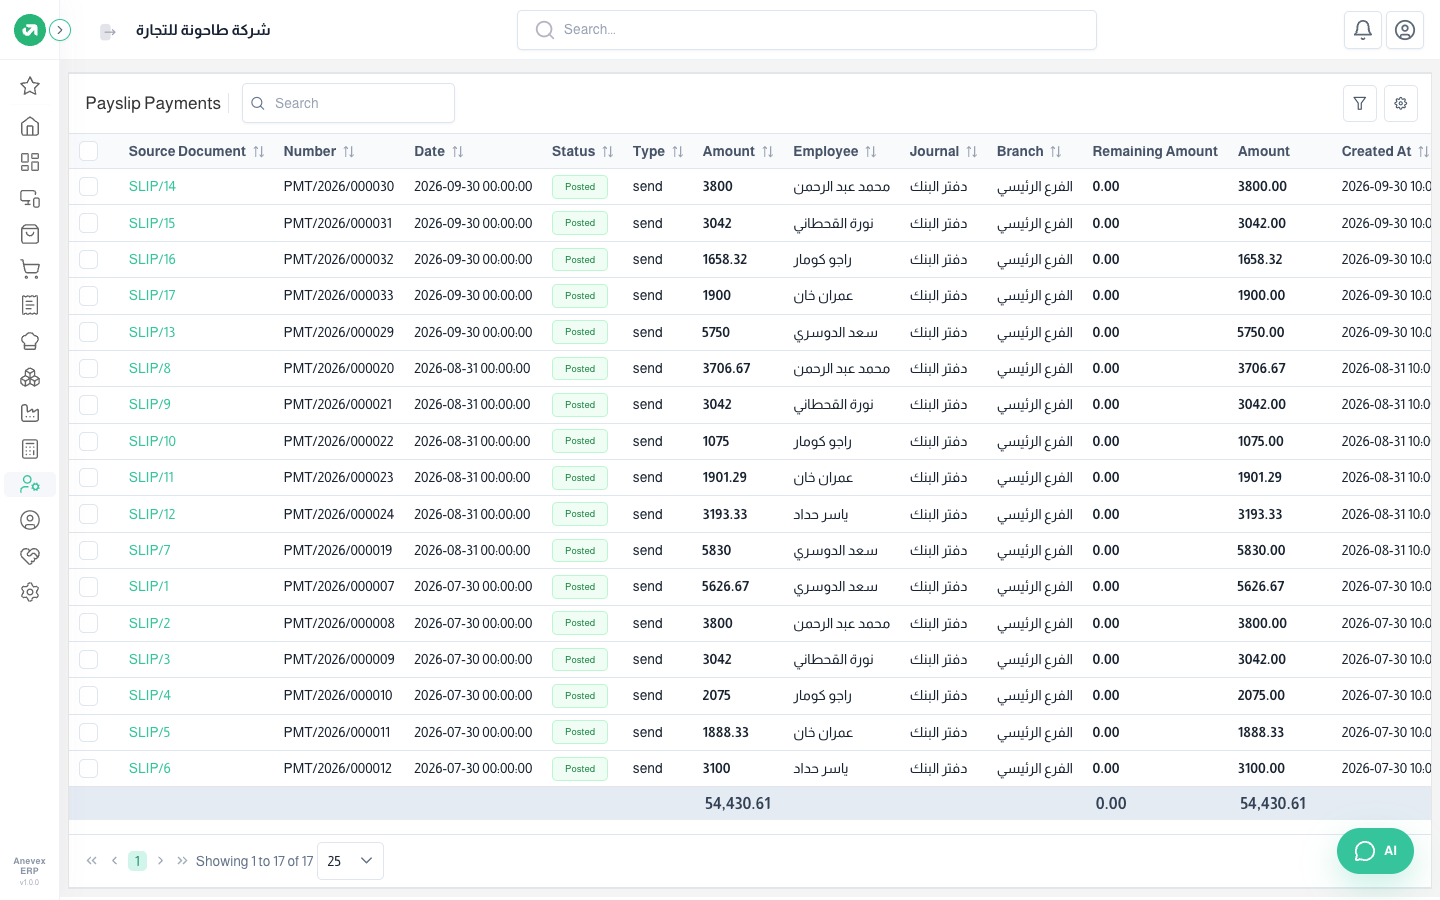1440x900 pixels.
Task: Open the dashboard grid icon in sidebar
Action: [x=30, y=162]
